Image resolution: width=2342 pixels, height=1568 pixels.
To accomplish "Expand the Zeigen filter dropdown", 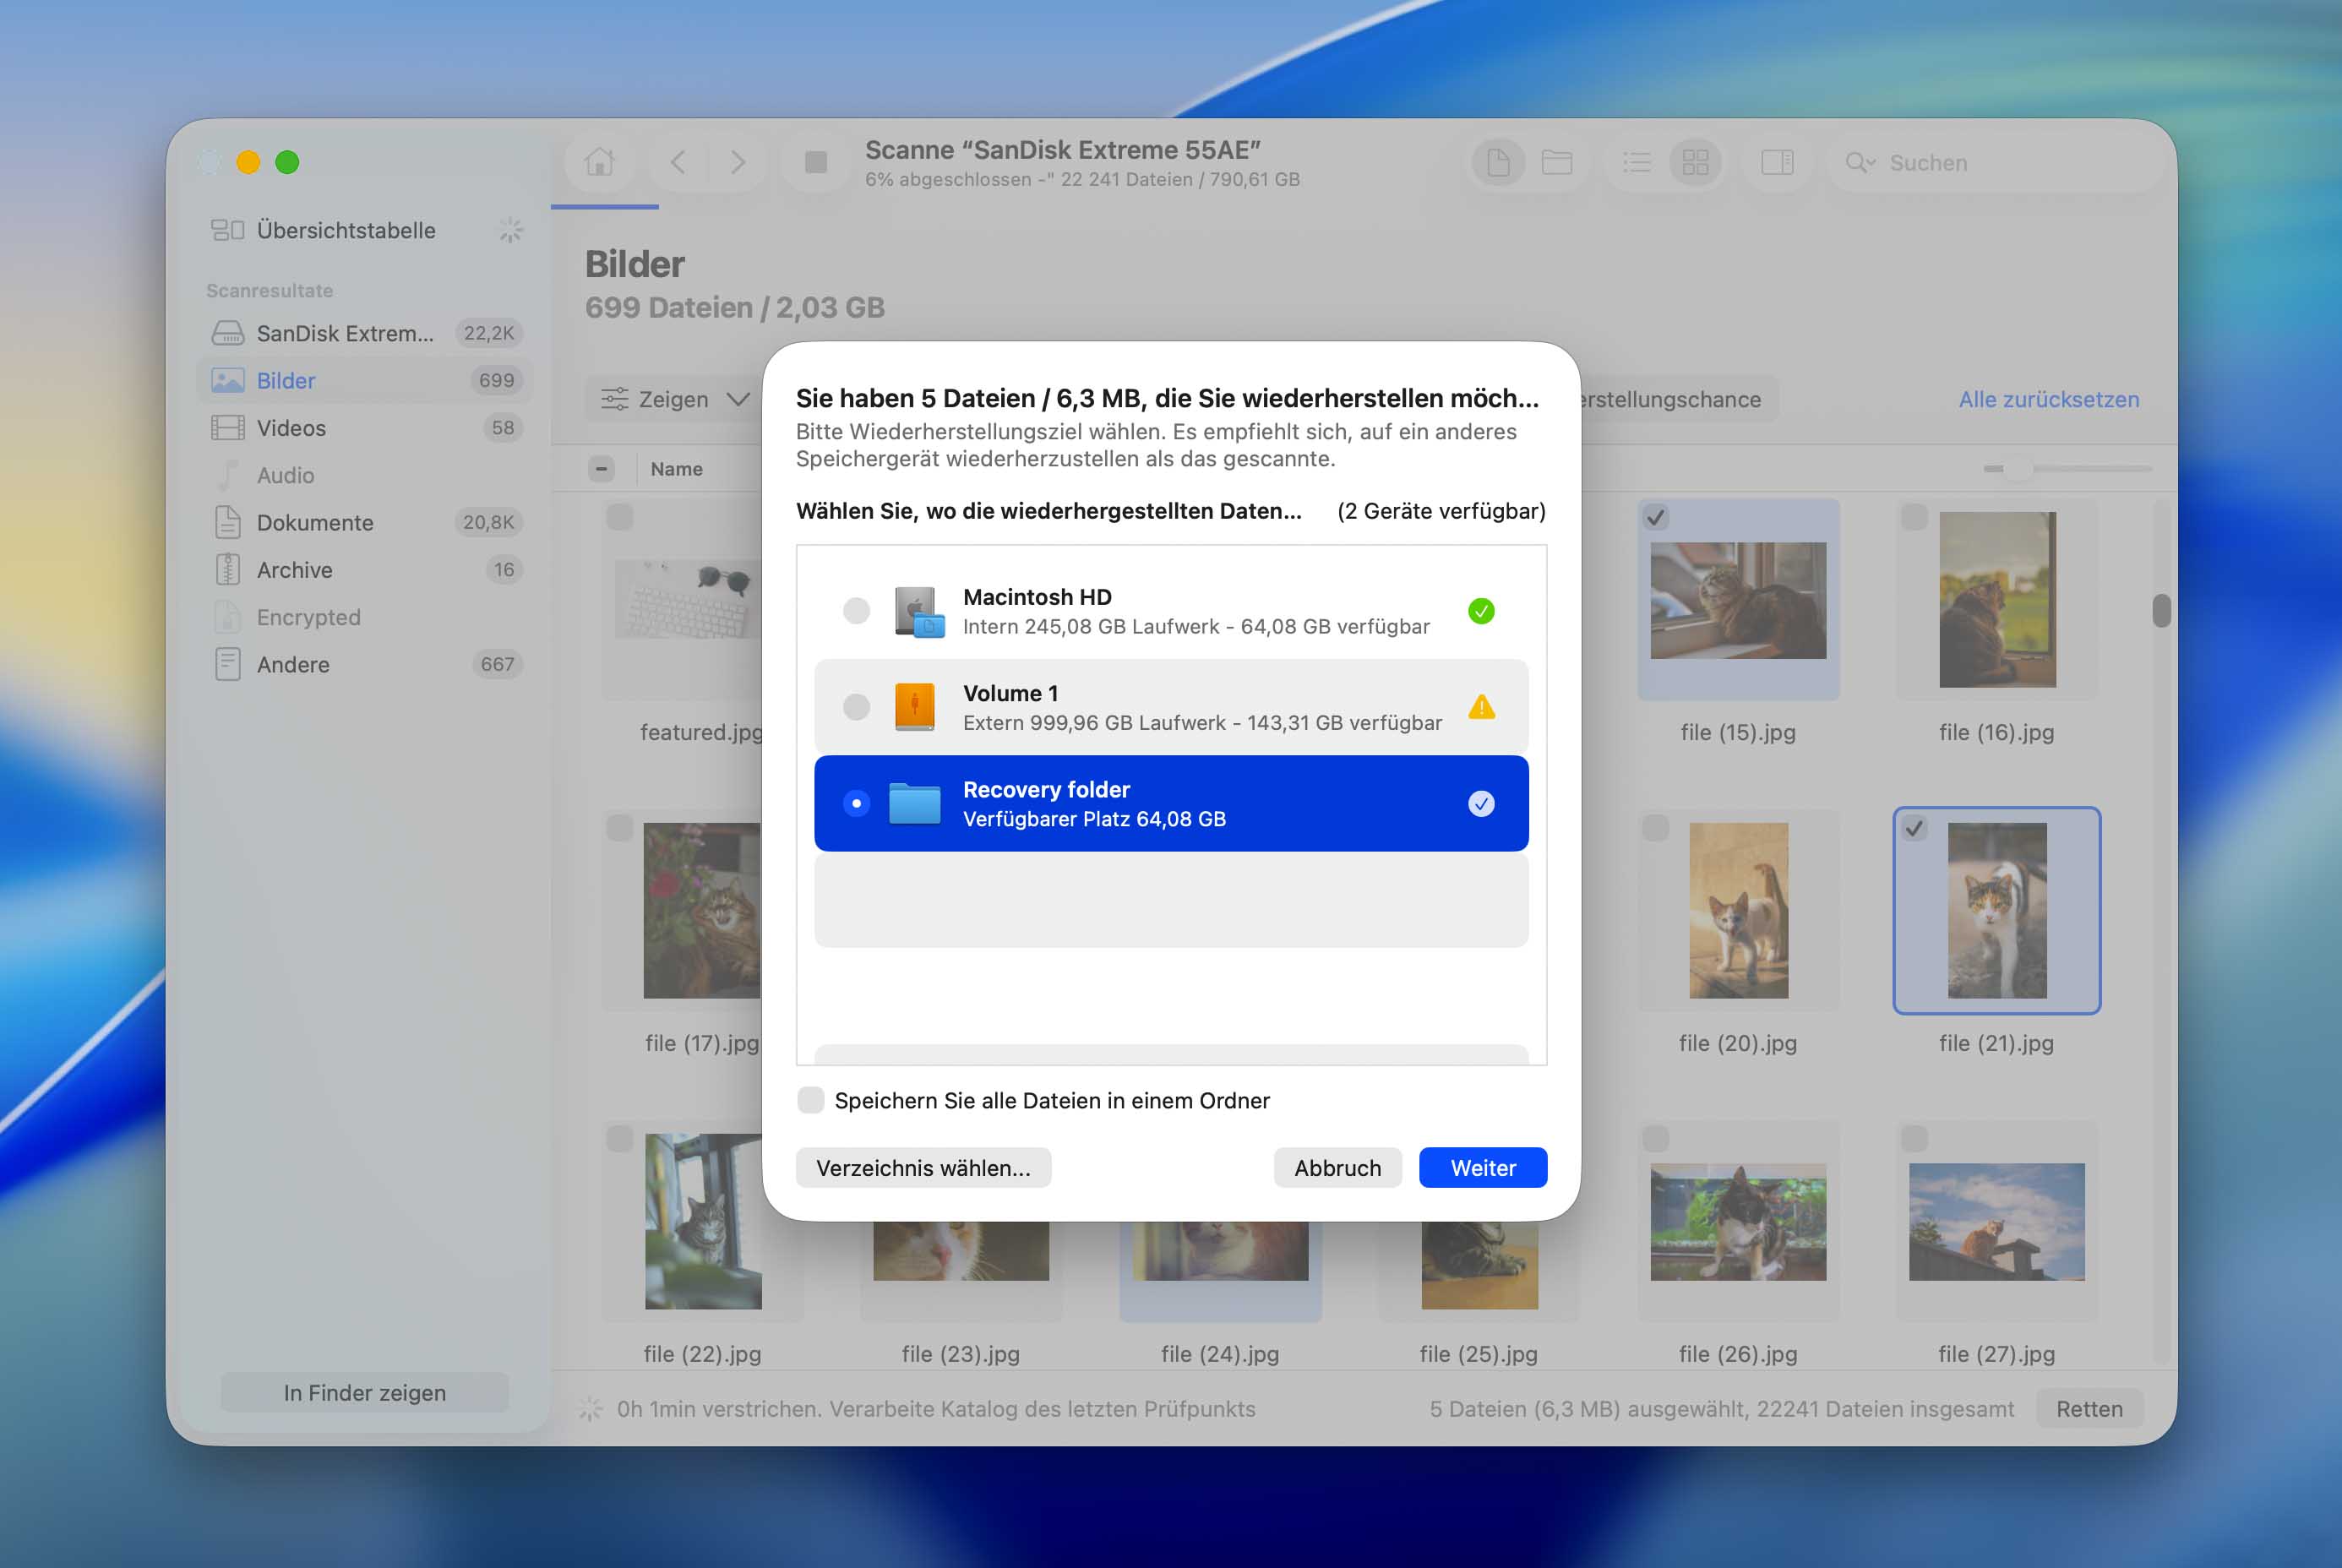I will coord(675,399).
